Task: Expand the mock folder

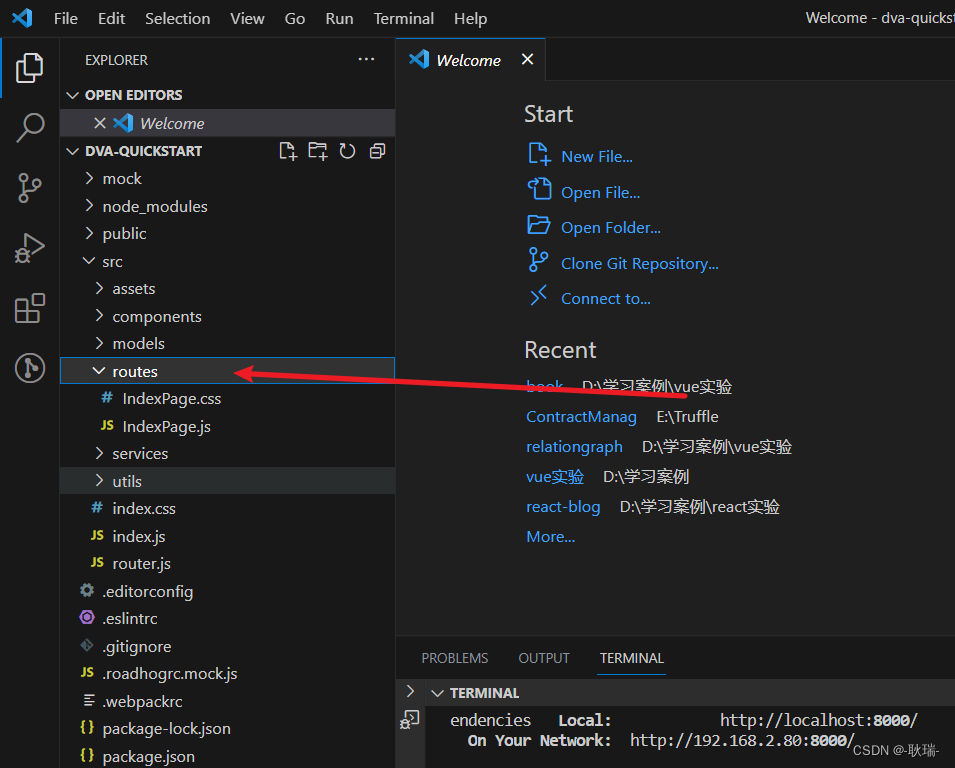Action: point(122,178)
